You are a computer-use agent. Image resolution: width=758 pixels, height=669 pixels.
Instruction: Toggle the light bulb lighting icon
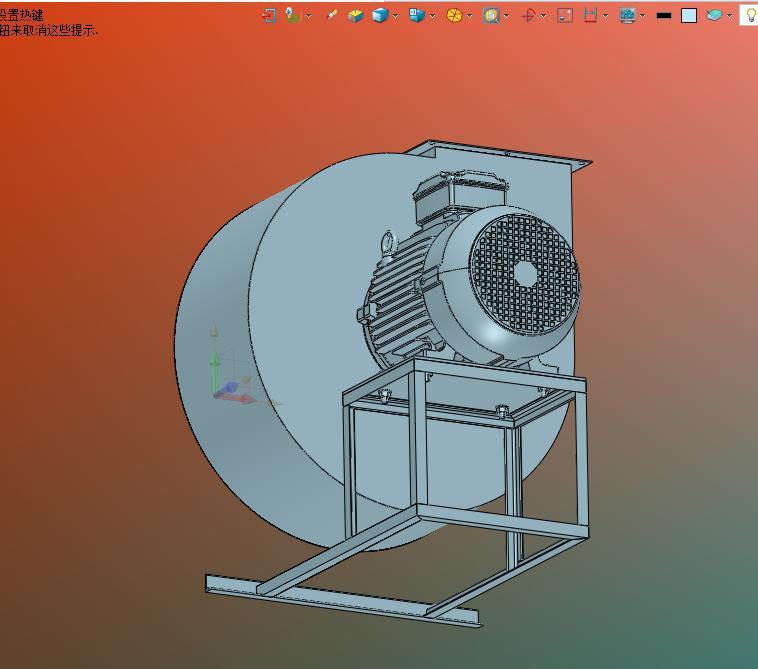click(750, 15)
